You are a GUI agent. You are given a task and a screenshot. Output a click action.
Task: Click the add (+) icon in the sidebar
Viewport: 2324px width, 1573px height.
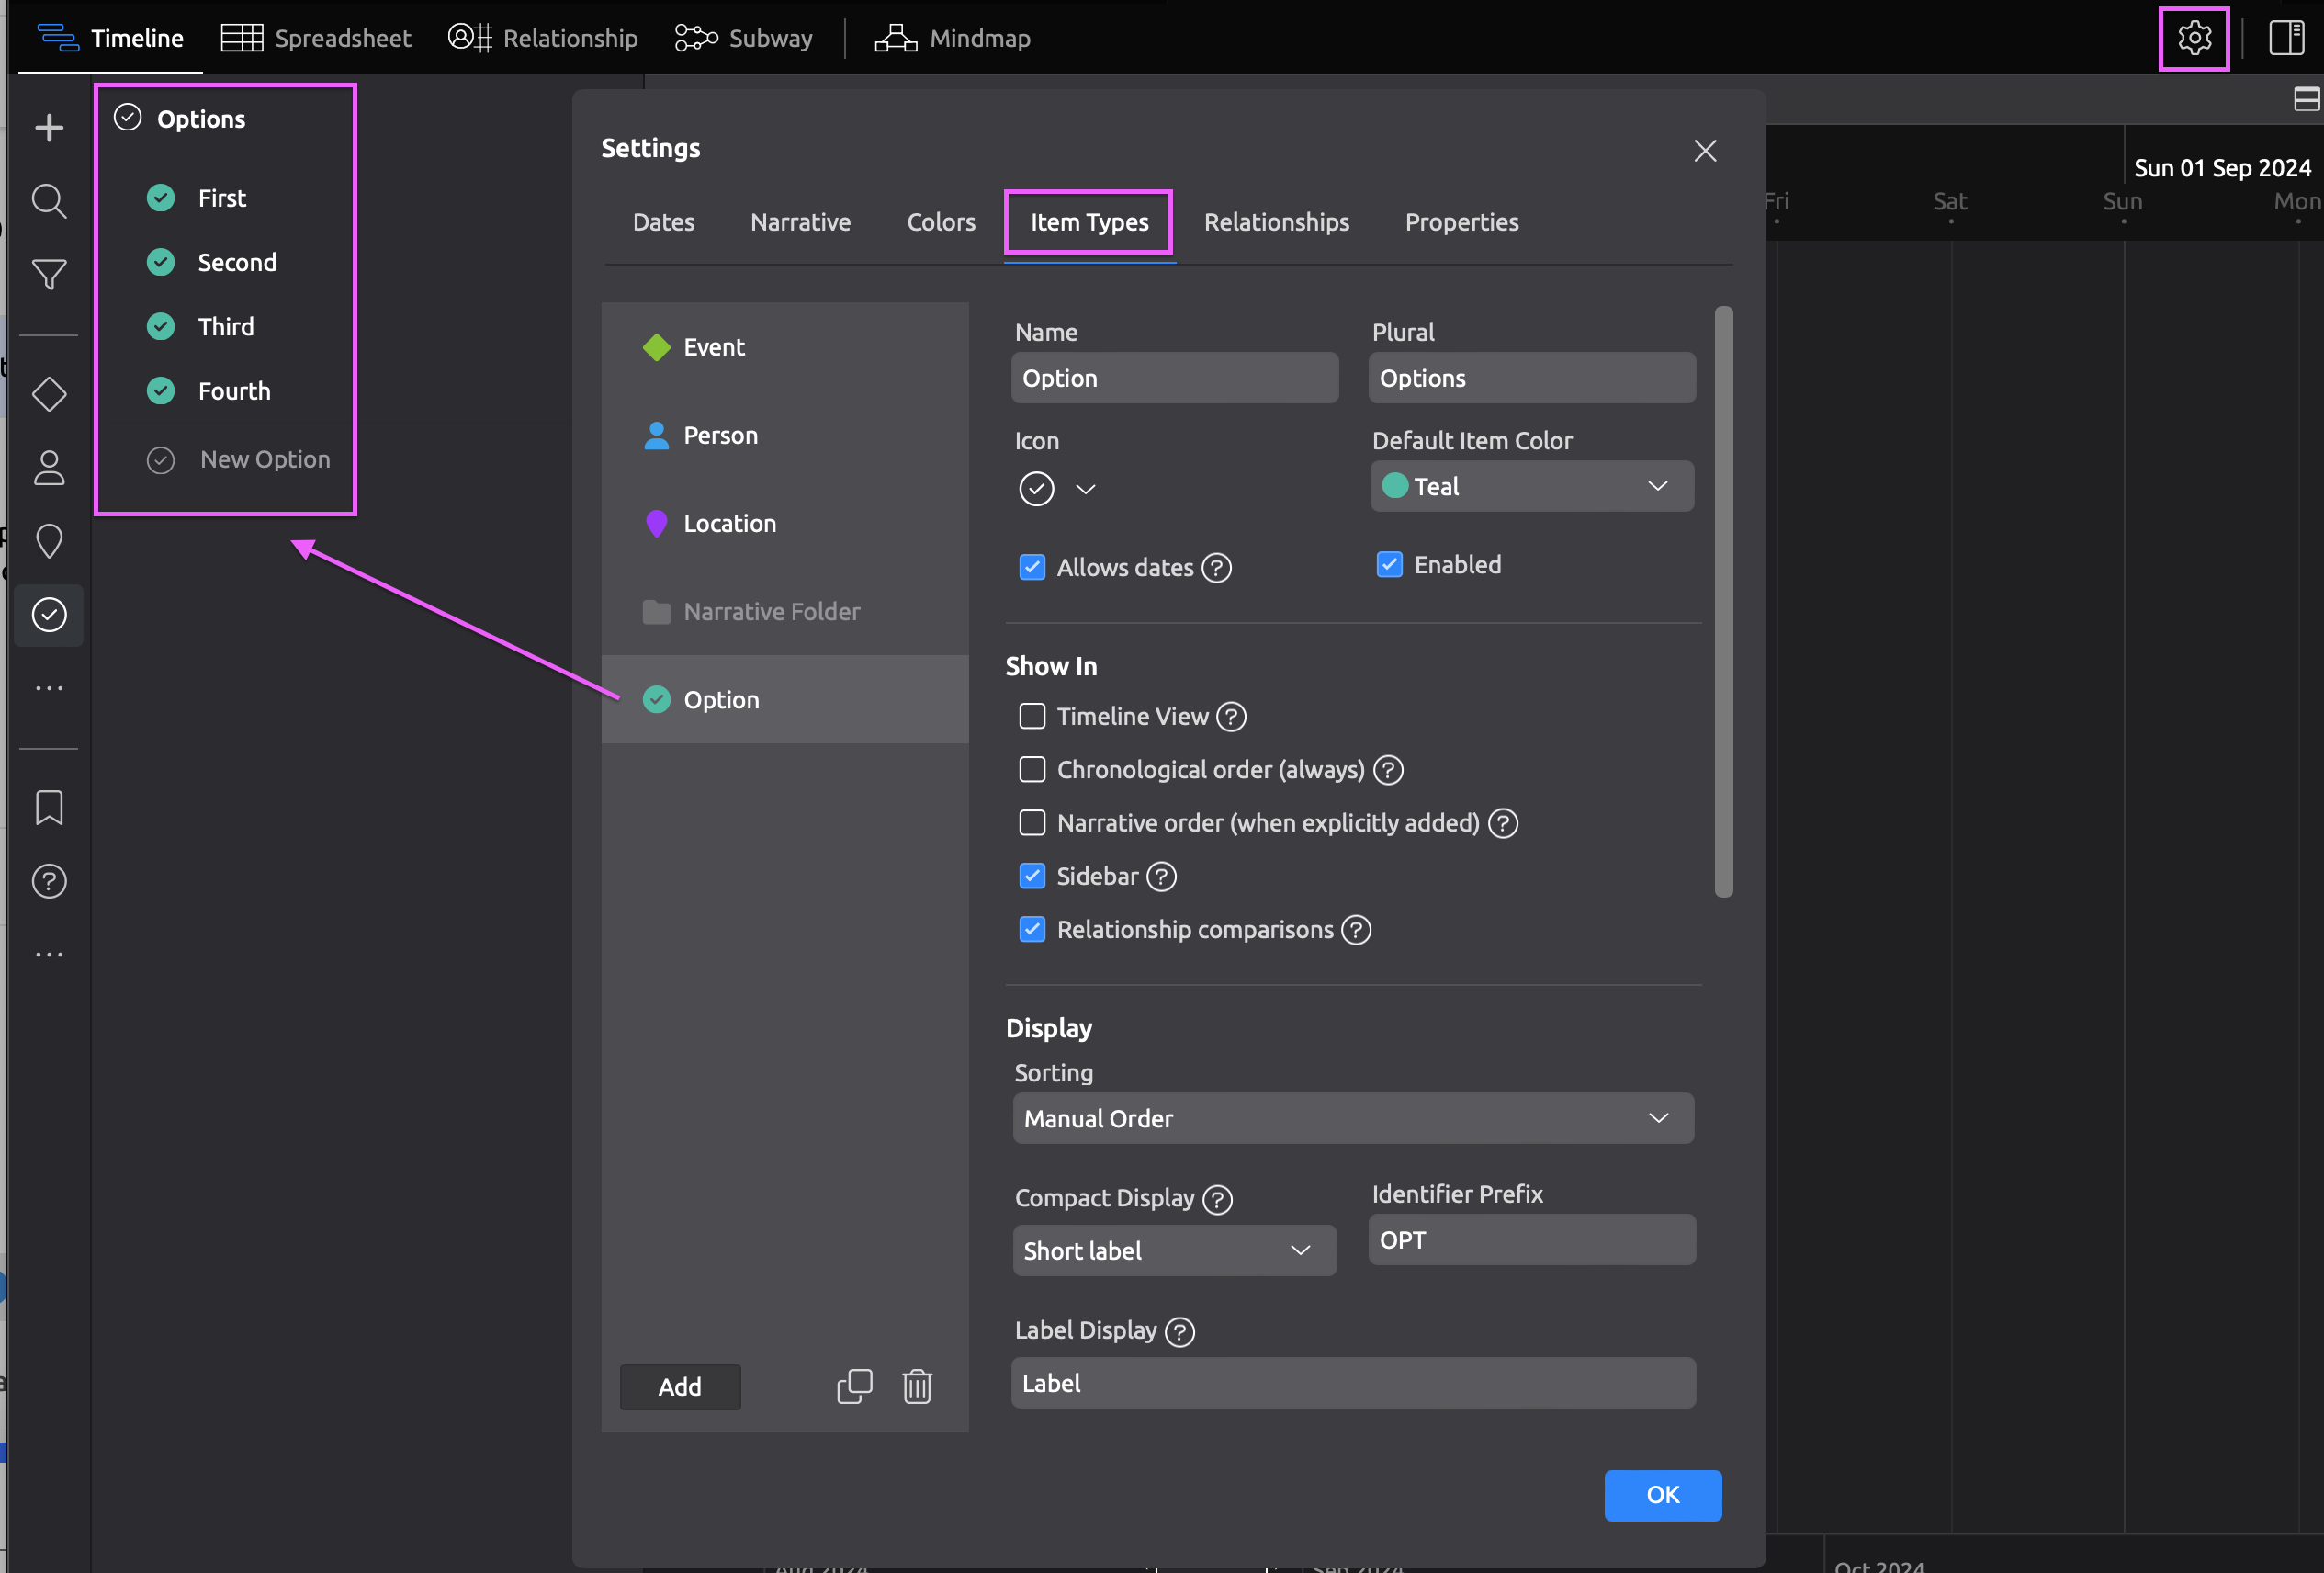[x=48, y=126]
